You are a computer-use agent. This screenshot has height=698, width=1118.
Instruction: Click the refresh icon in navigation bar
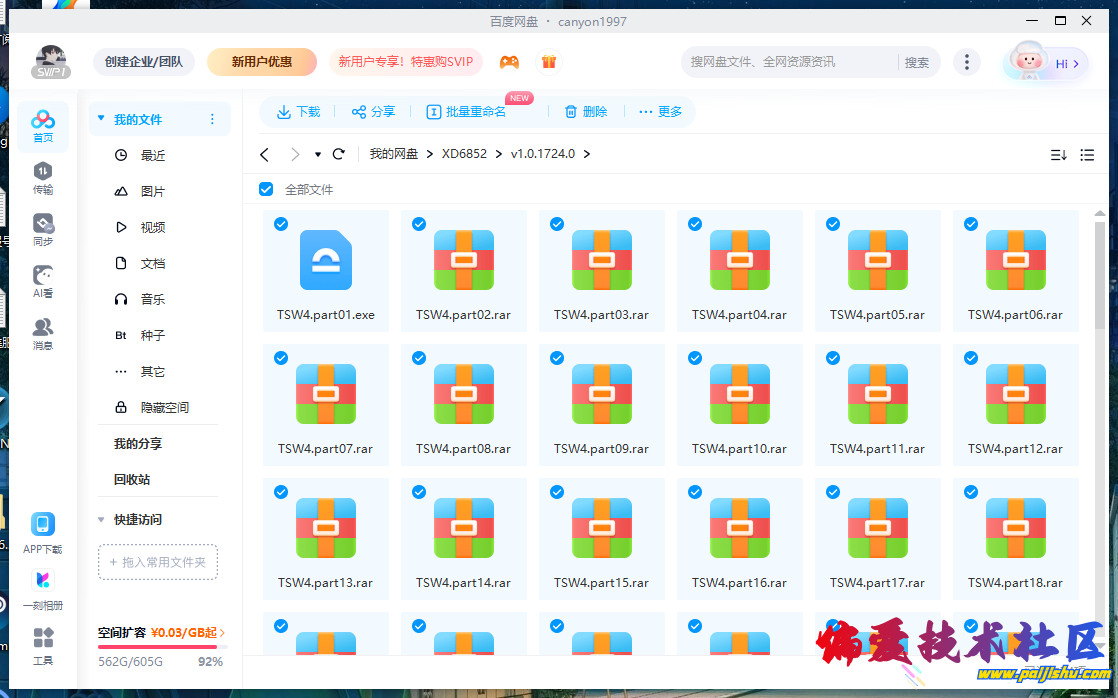pyautogui.click(x=339, y=154)
